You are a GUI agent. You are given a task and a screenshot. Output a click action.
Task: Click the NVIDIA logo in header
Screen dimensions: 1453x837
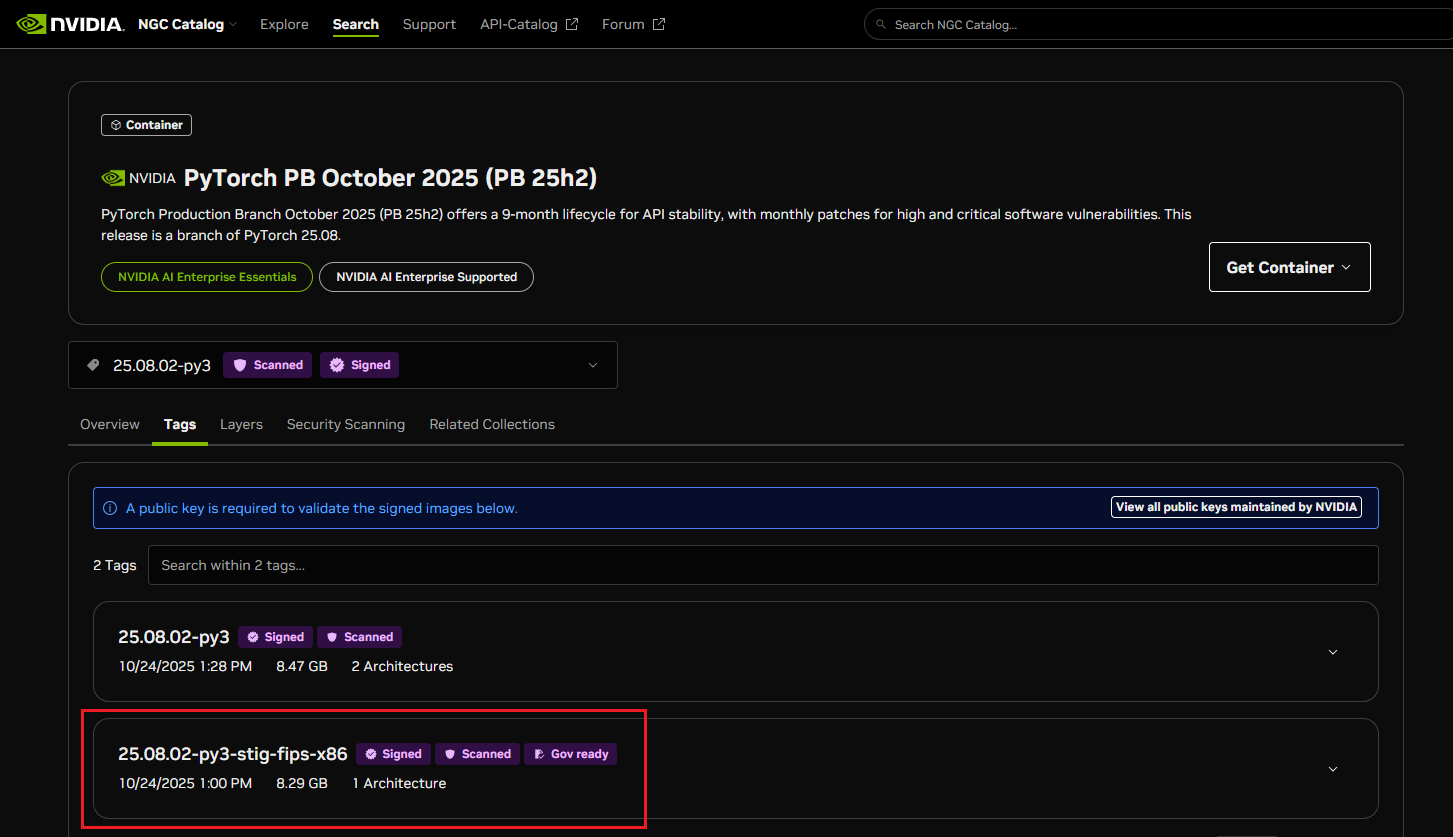(x=70, y=24)
